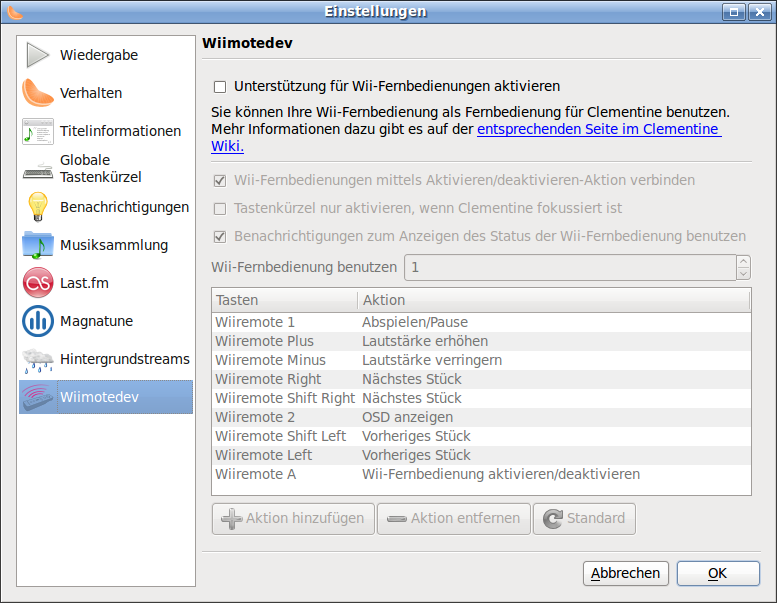Image resolution: width=777 pixels, height=603 pixels.
Task: Select the Wiiremote 1 row
Action: pyautogui.click(x=481, y=322)
